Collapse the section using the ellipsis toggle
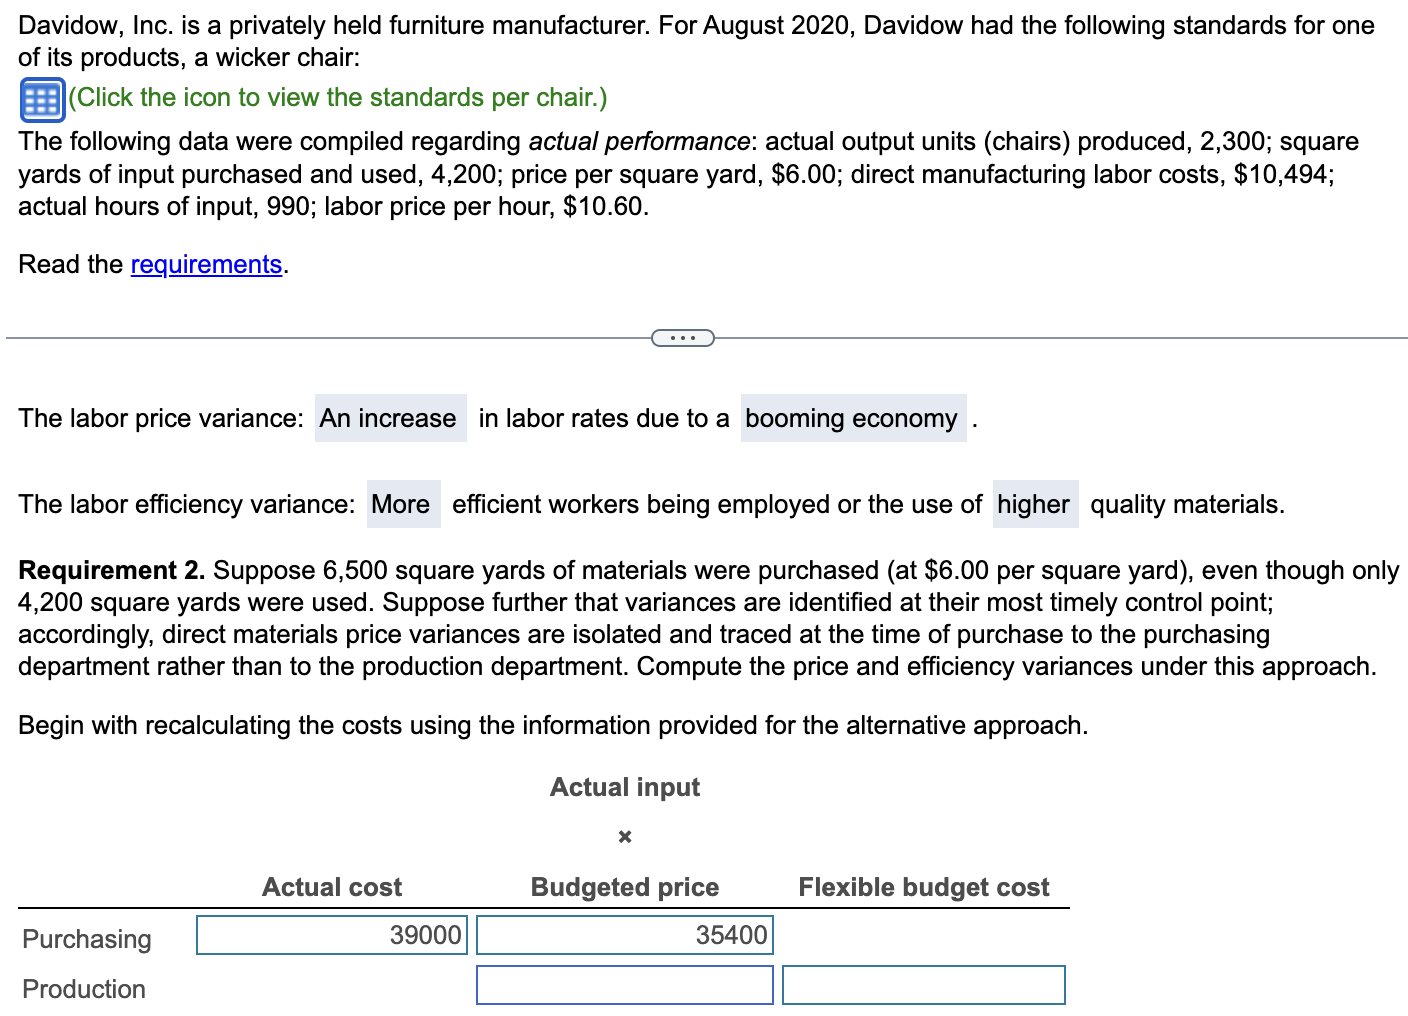This screenshot has width=1408, height=1016. (x=683, y=337)
